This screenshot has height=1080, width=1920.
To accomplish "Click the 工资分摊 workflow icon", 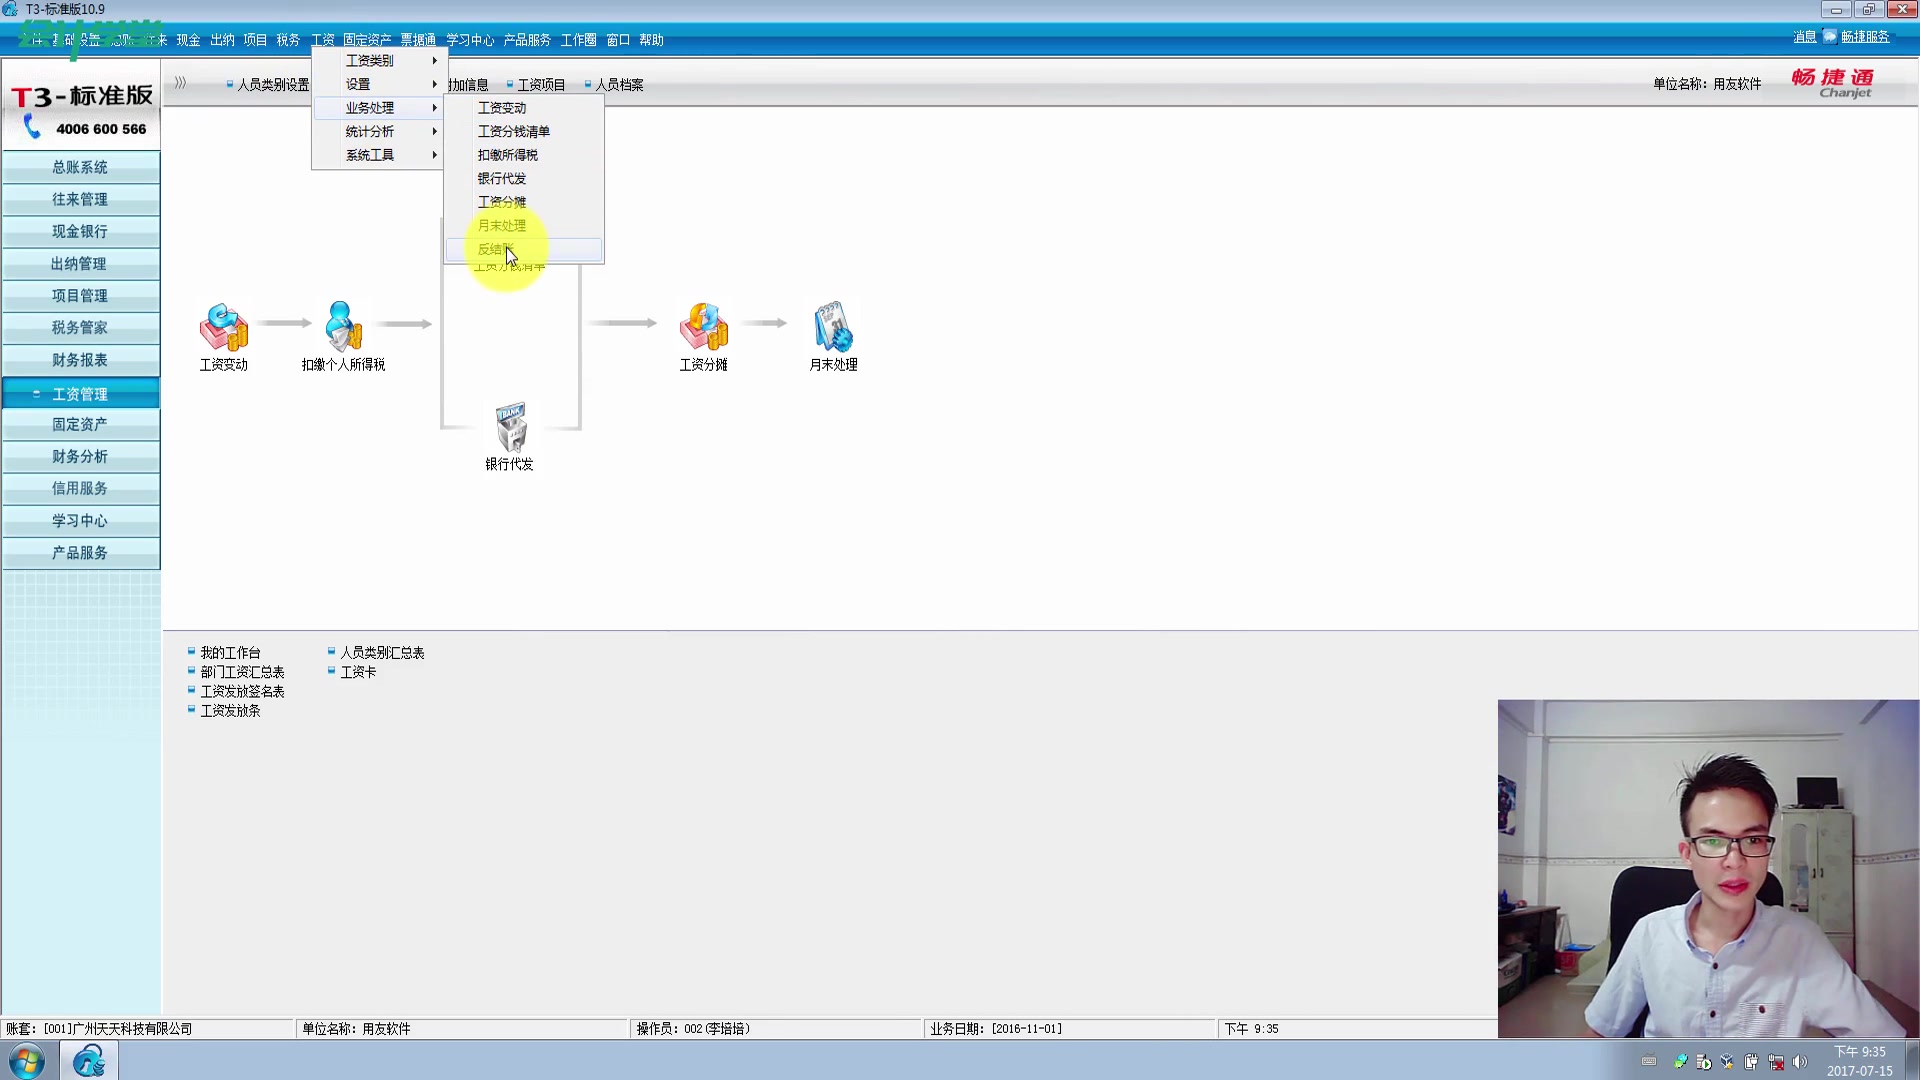I will click(703, 327).
